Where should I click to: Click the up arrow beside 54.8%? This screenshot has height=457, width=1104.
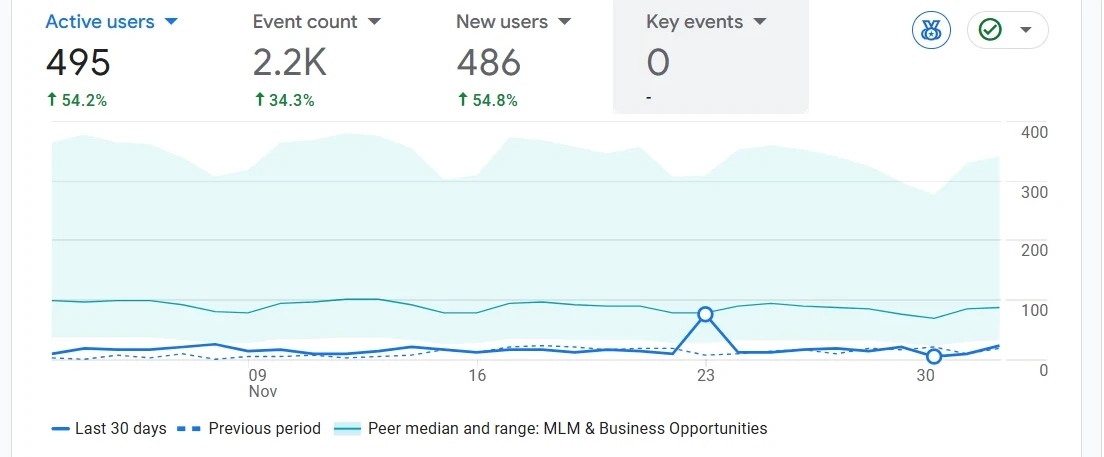pos(462,100)
